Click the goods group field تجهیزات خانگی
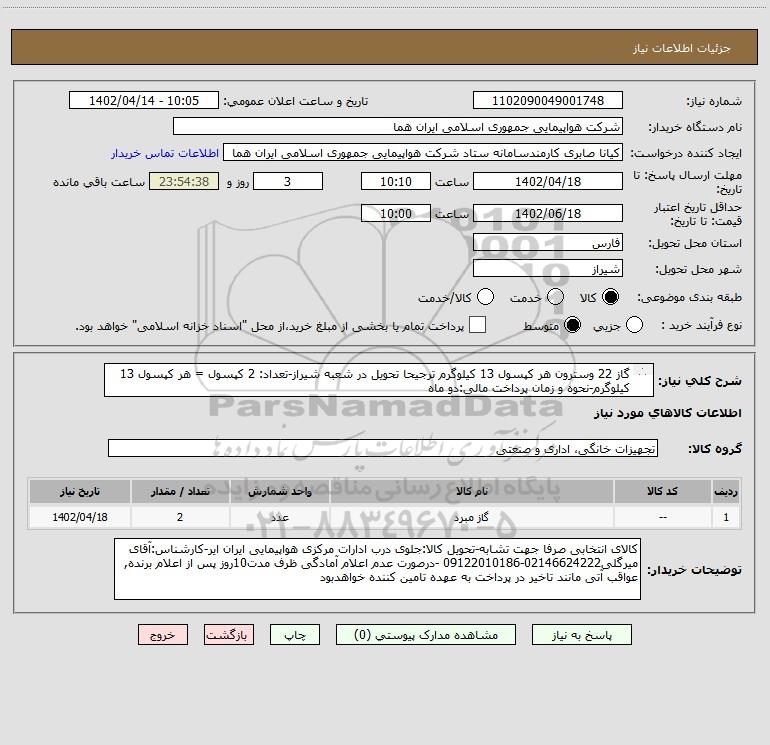 pyautogui.click(x=383, y=448)
